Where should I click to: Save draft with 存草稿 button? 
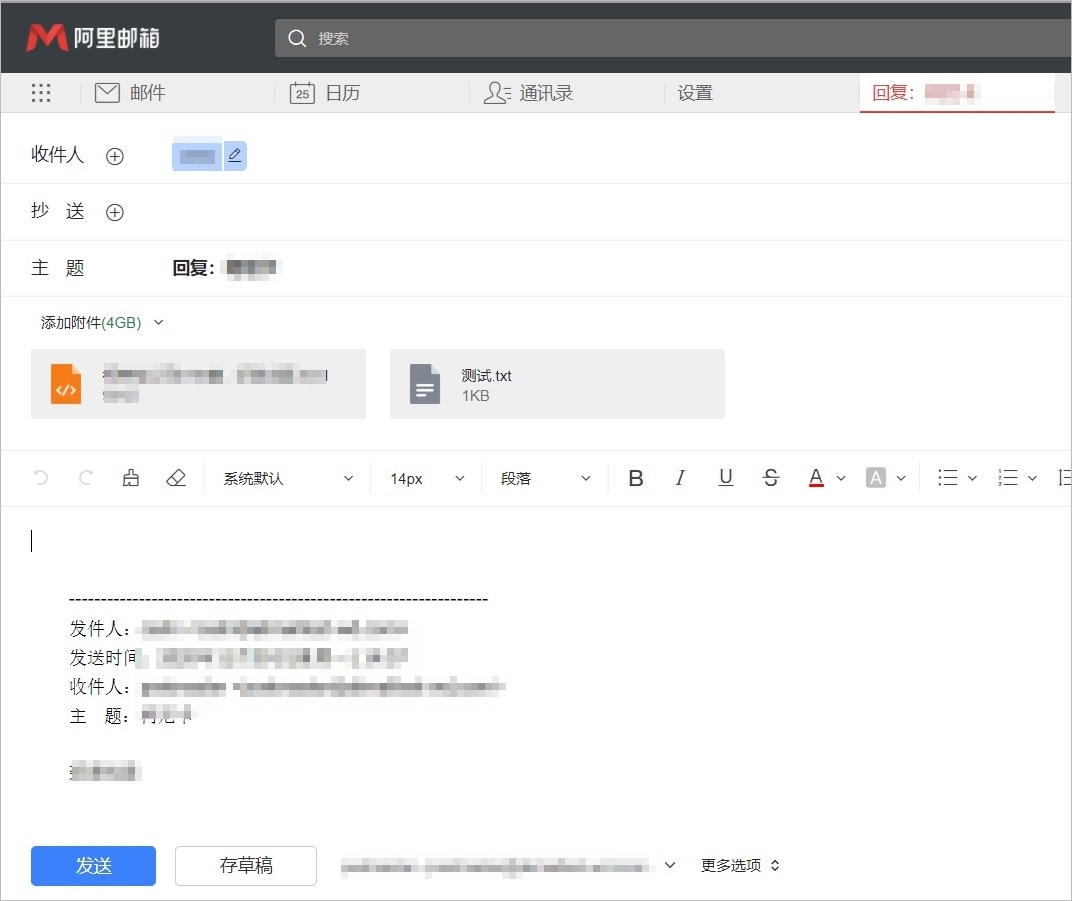tap(245, 866)
